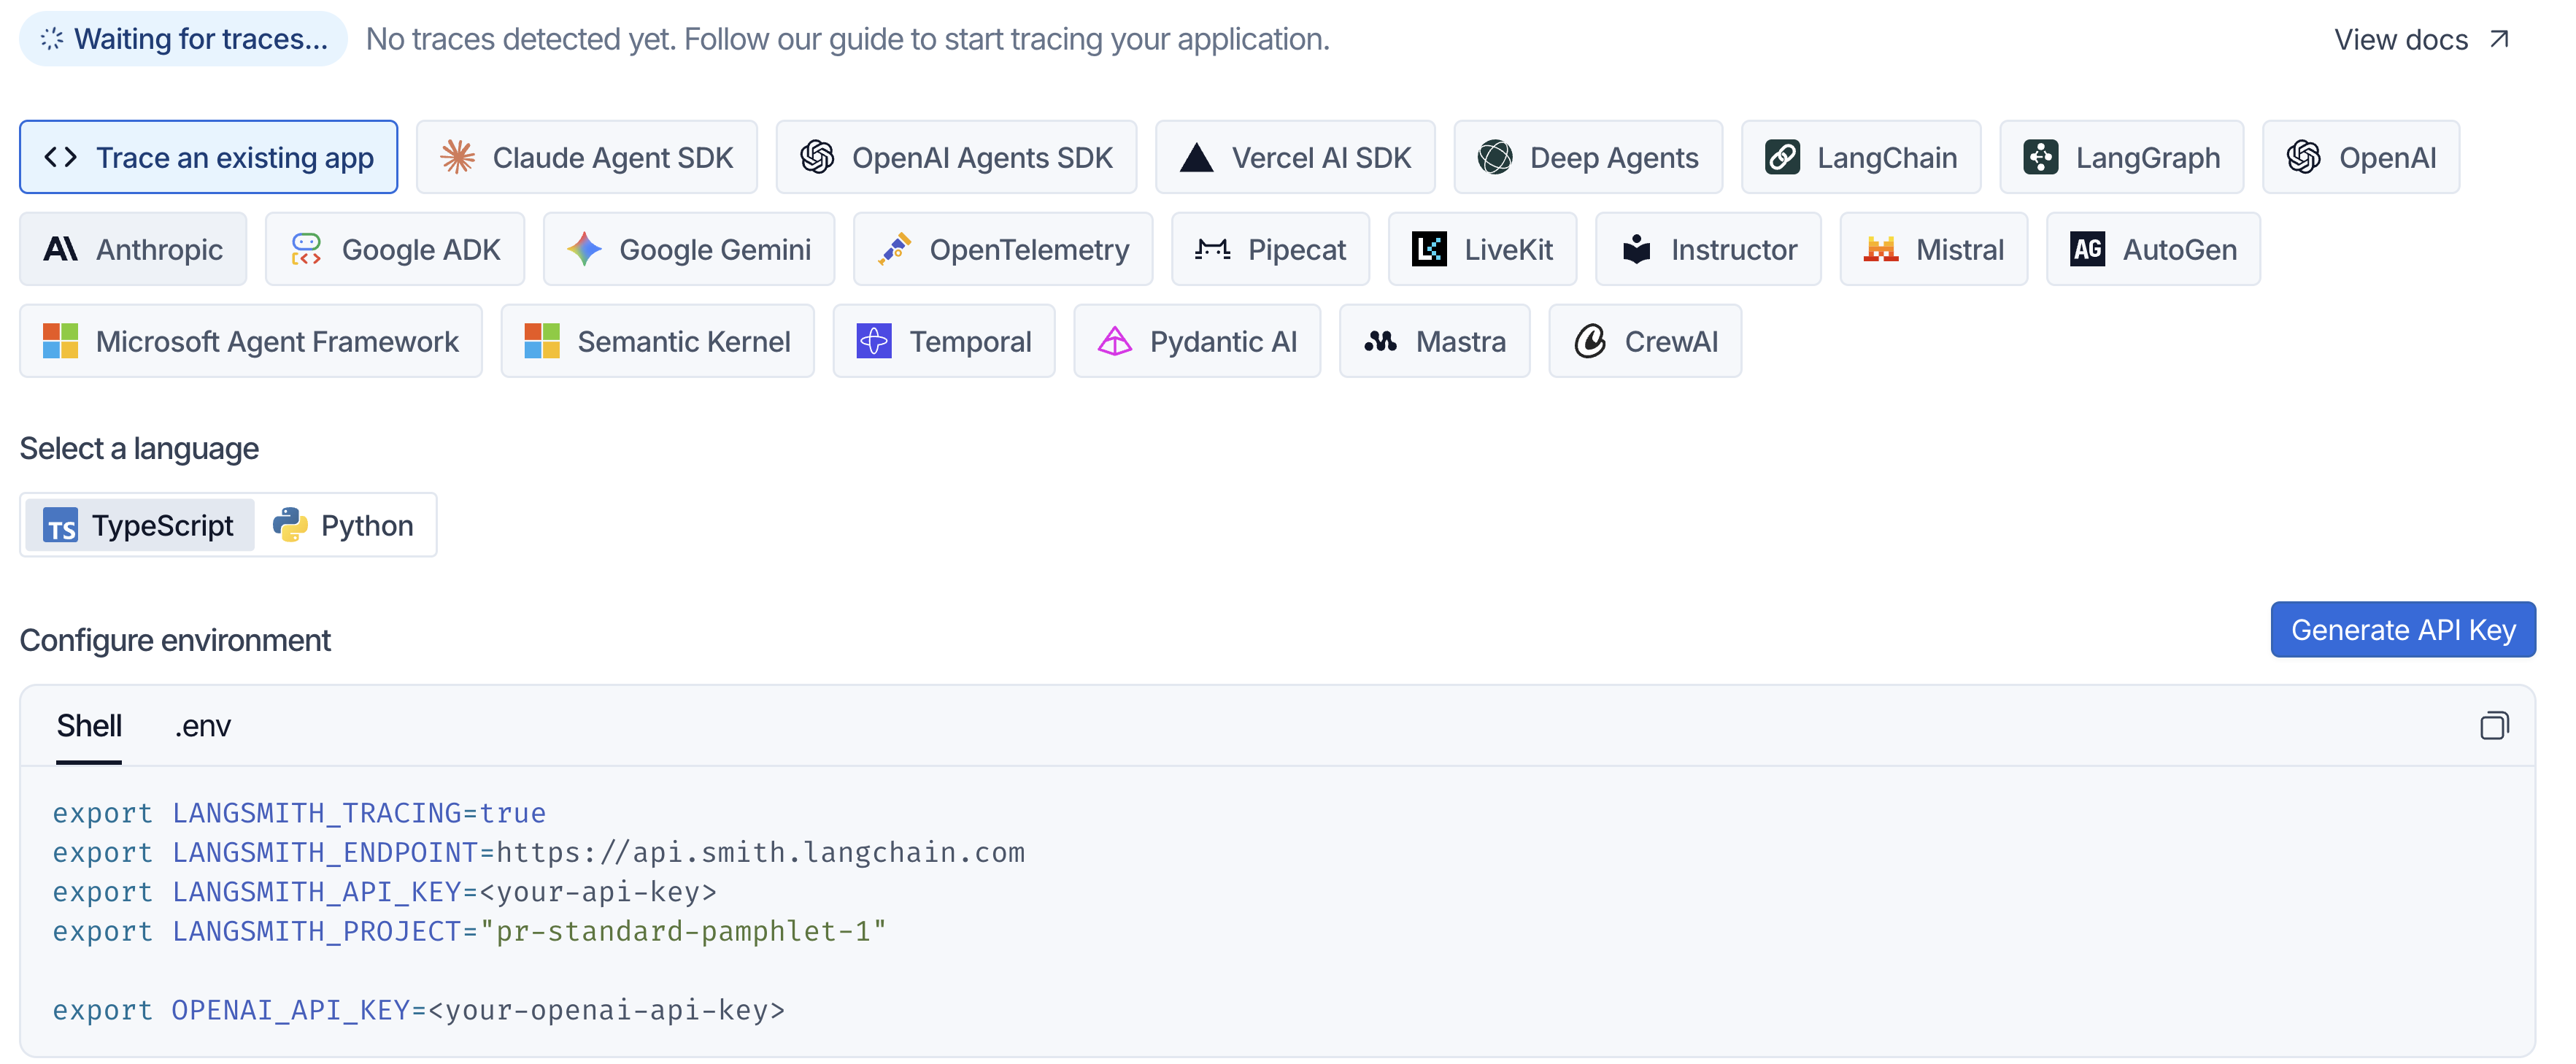The width and height of the screenshot is (2576, 1064).
Task: Click the "pr-standard-pamphlet-1" project name
Action: [683, 931]
